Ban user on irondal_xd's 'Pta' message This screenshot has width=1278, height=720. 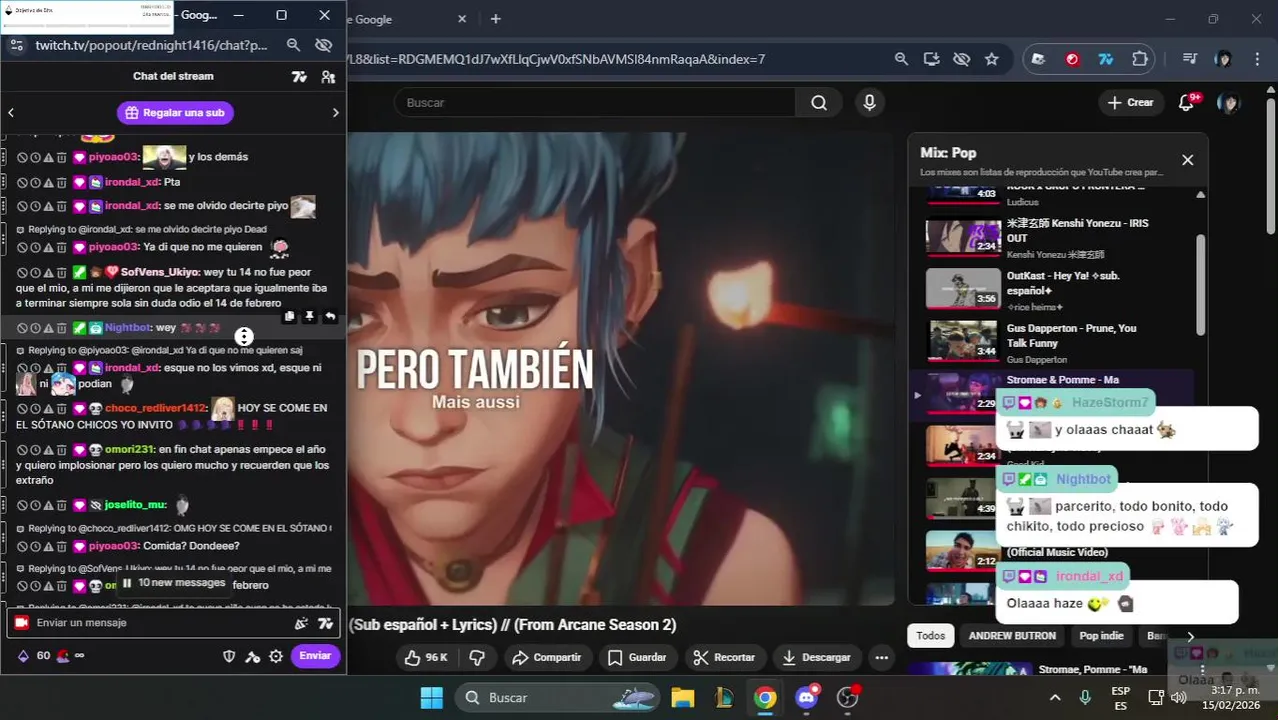tap(22, 183)
